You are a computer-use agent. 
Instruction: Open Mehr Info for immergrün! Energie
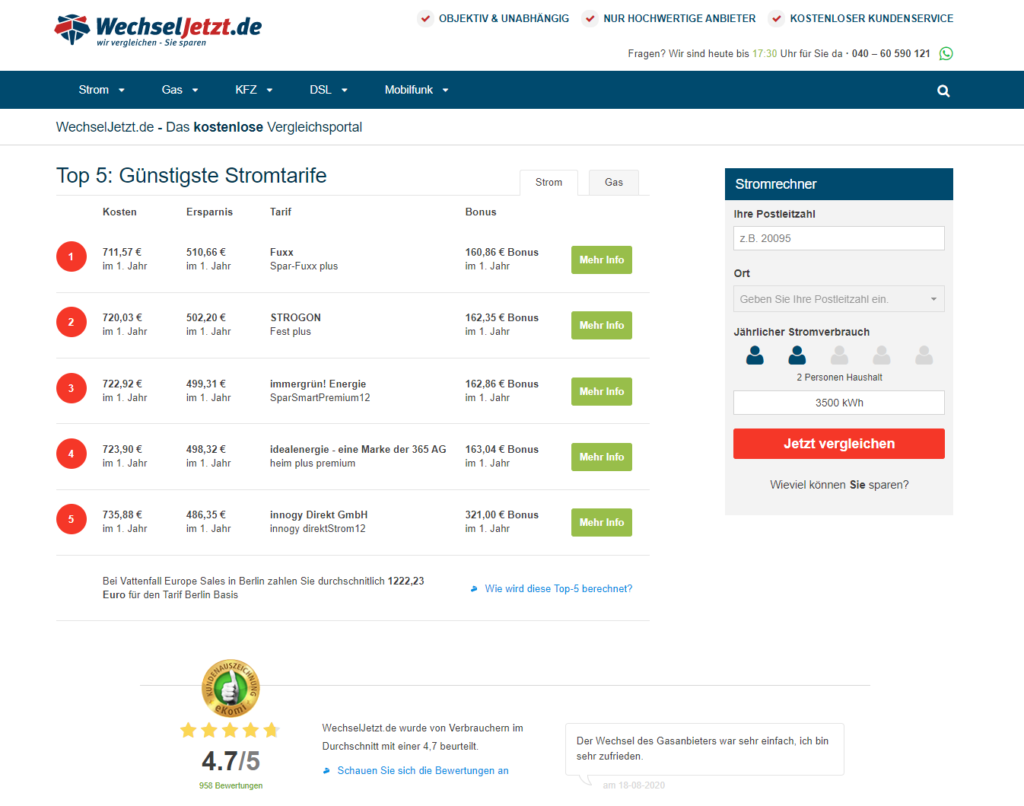pos(601,391)
